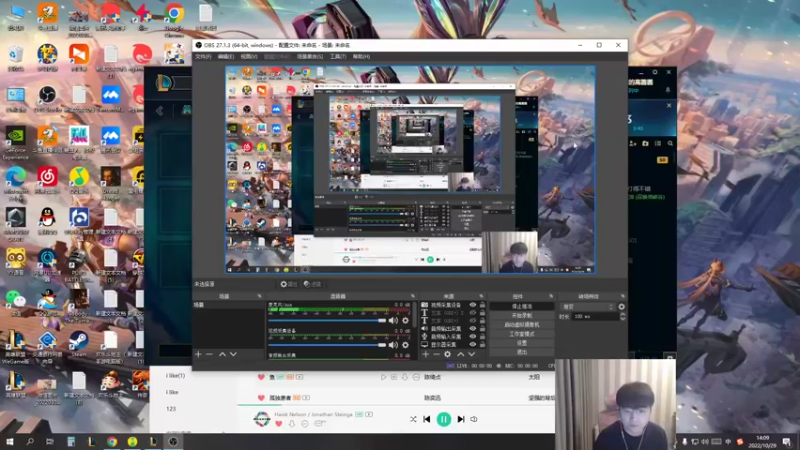
Task: Open OBS Settings button in Controls
Action: tap(521, 343)
